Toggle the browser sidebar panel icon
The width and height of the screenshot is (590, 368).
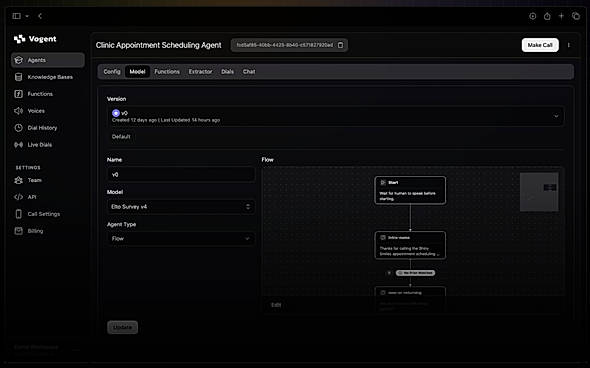pos(17,16)
